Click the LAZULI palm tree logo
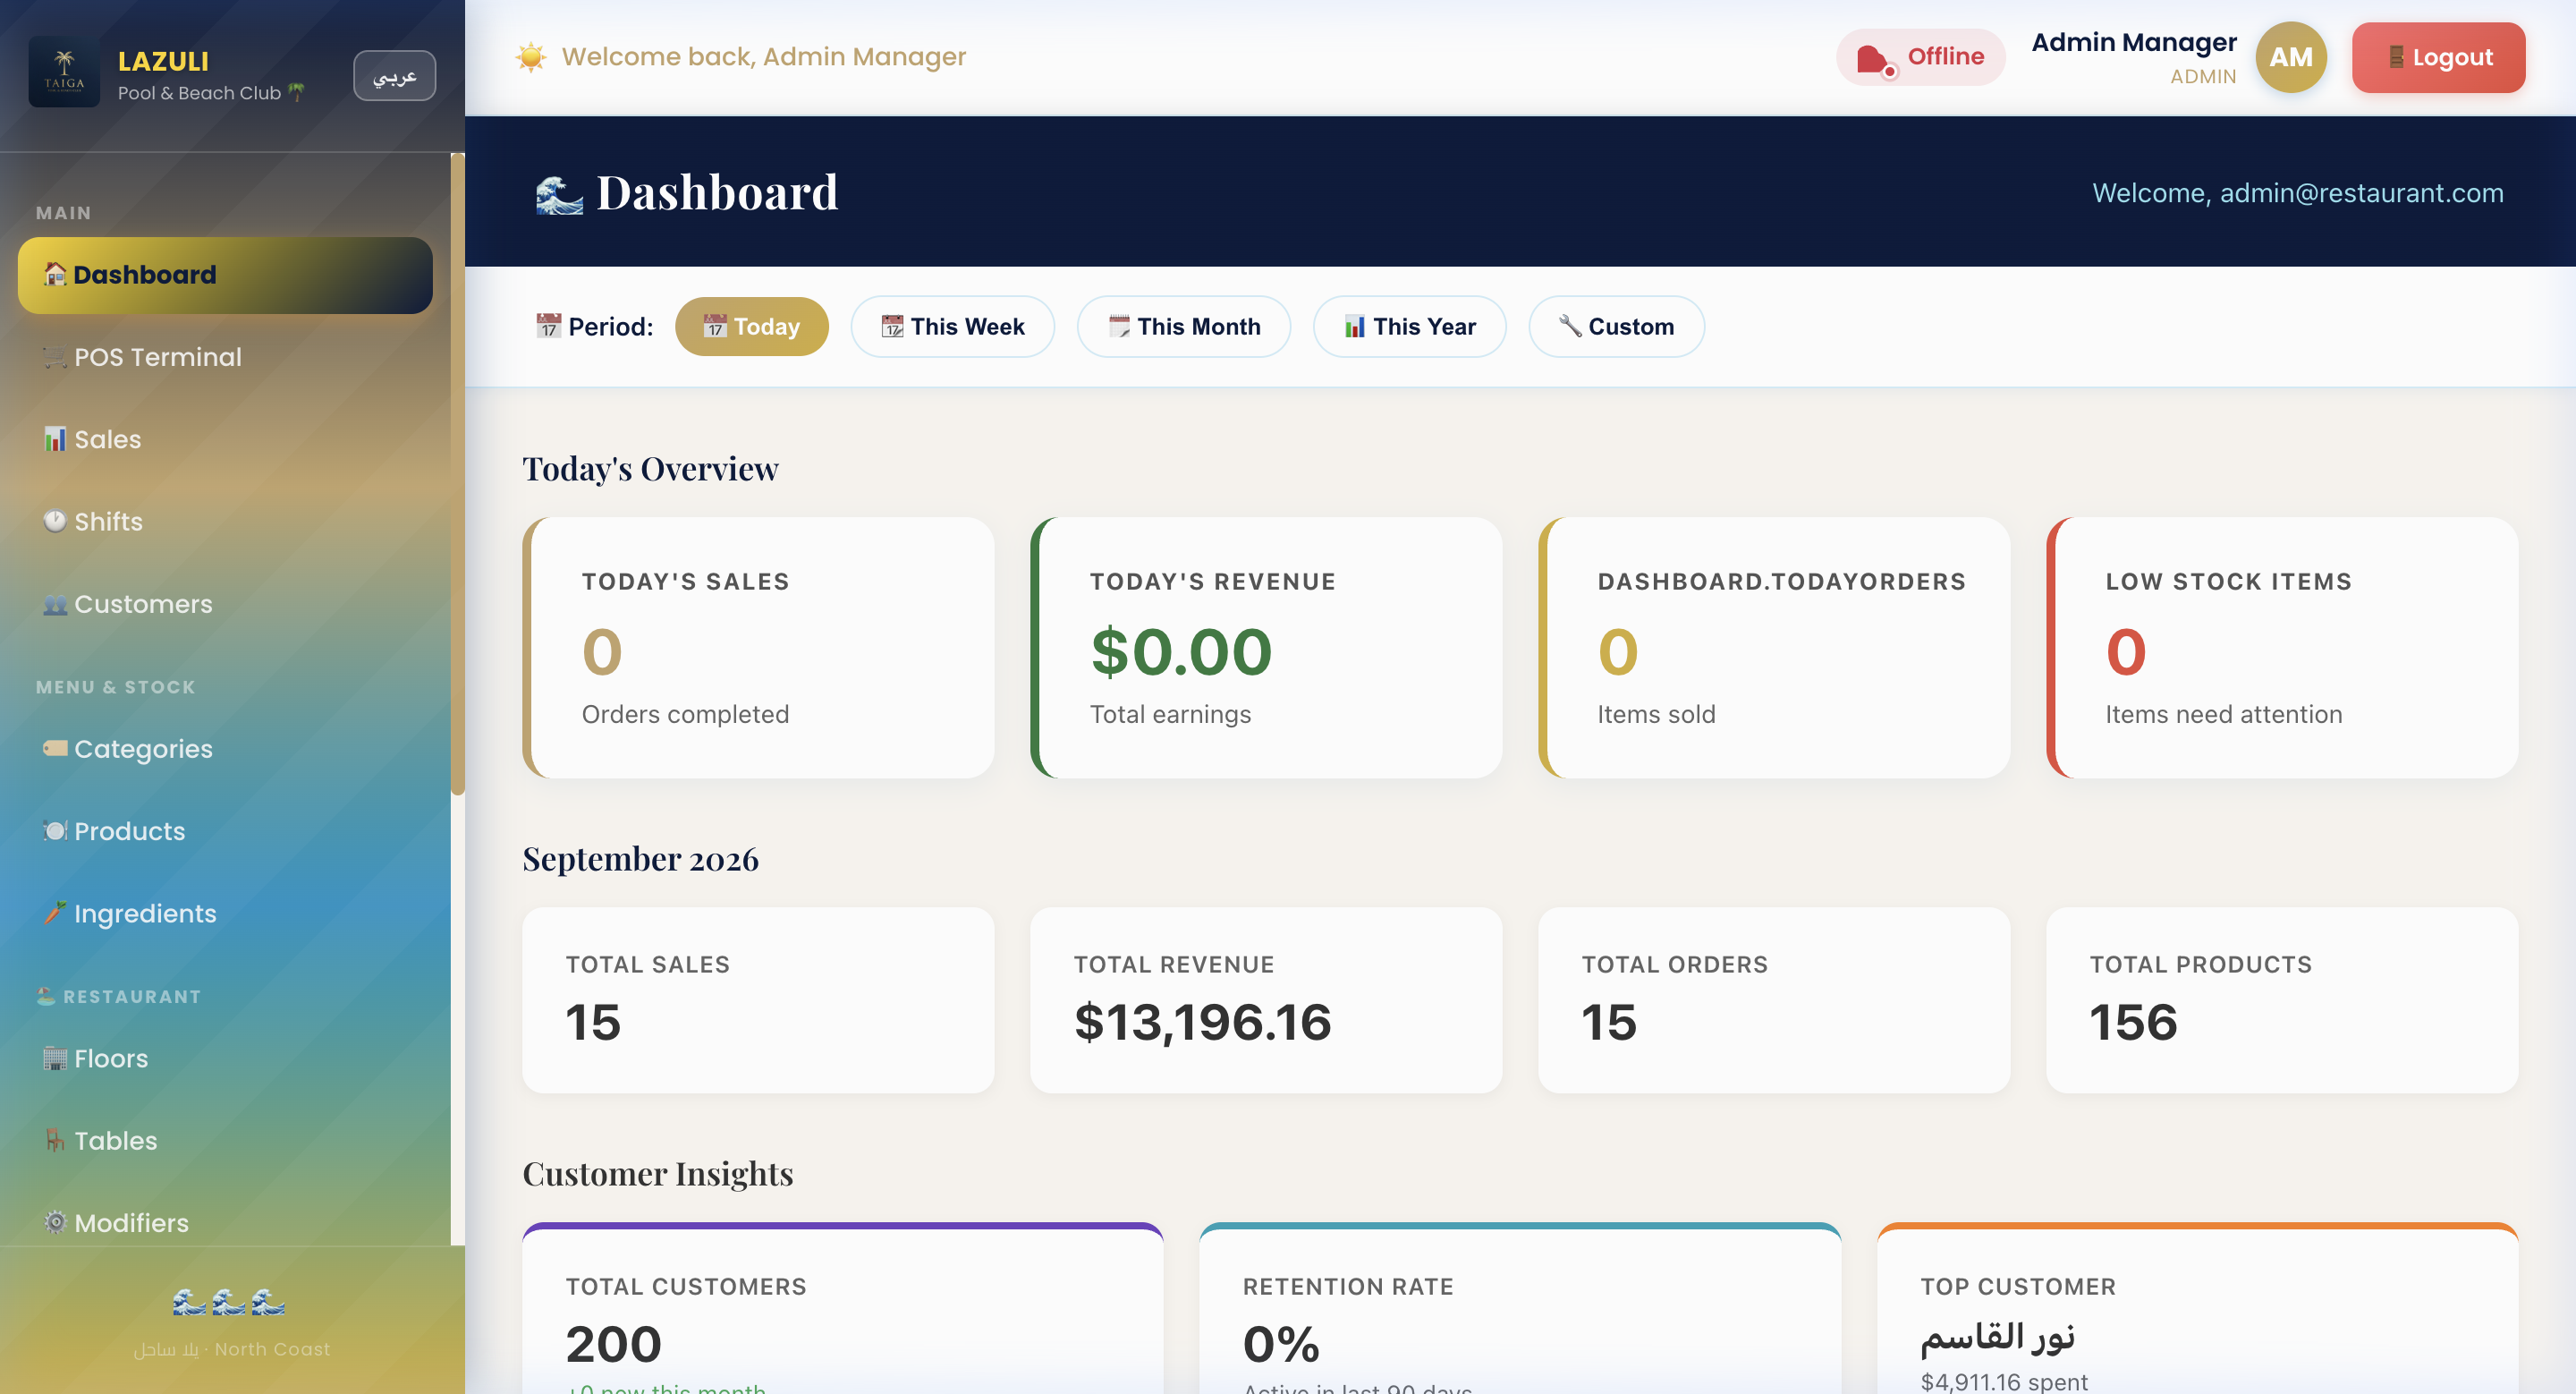The image size is (2576, 1394). point(64,73)
